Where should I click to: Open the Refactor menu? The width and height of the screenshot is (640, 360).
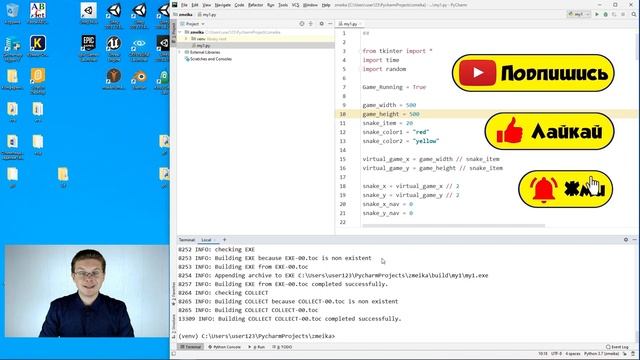pos(256,5)
